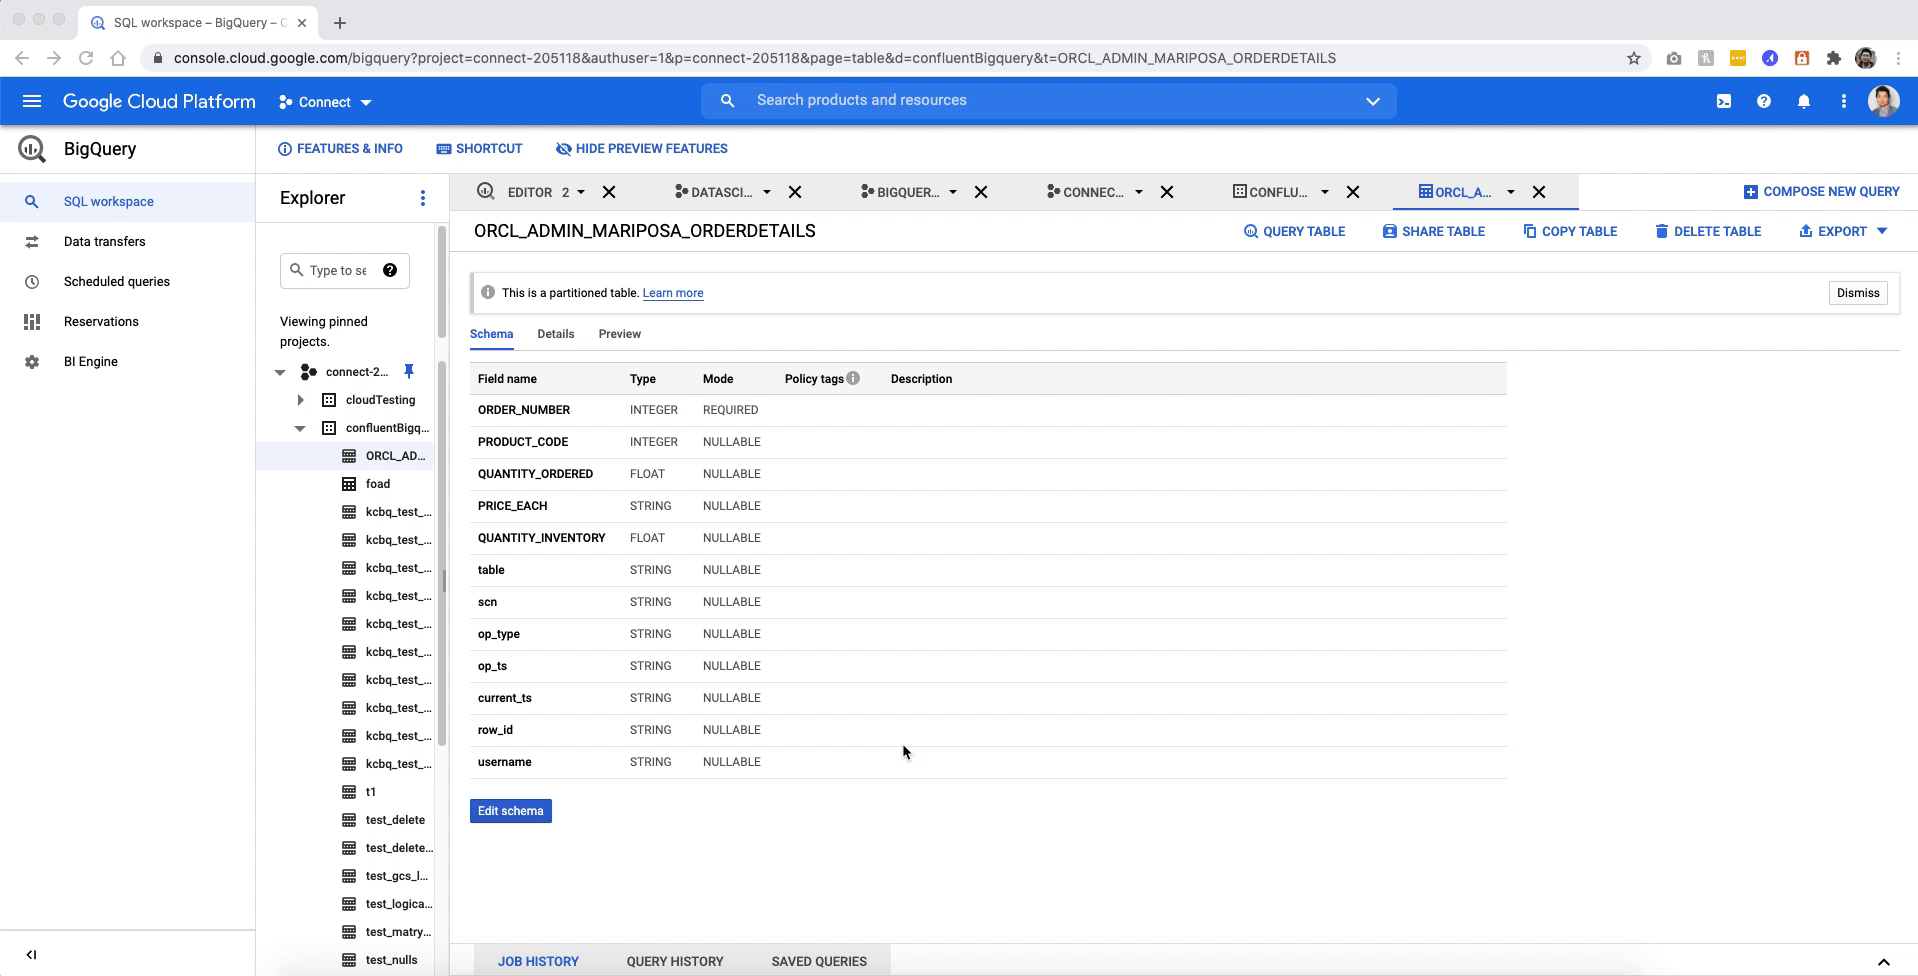Image resolution: width=1918 pixels, height=976 pixels.
Task: Open Data transfers in the BigQuery sidebar
Action: [x=105, y=241]
